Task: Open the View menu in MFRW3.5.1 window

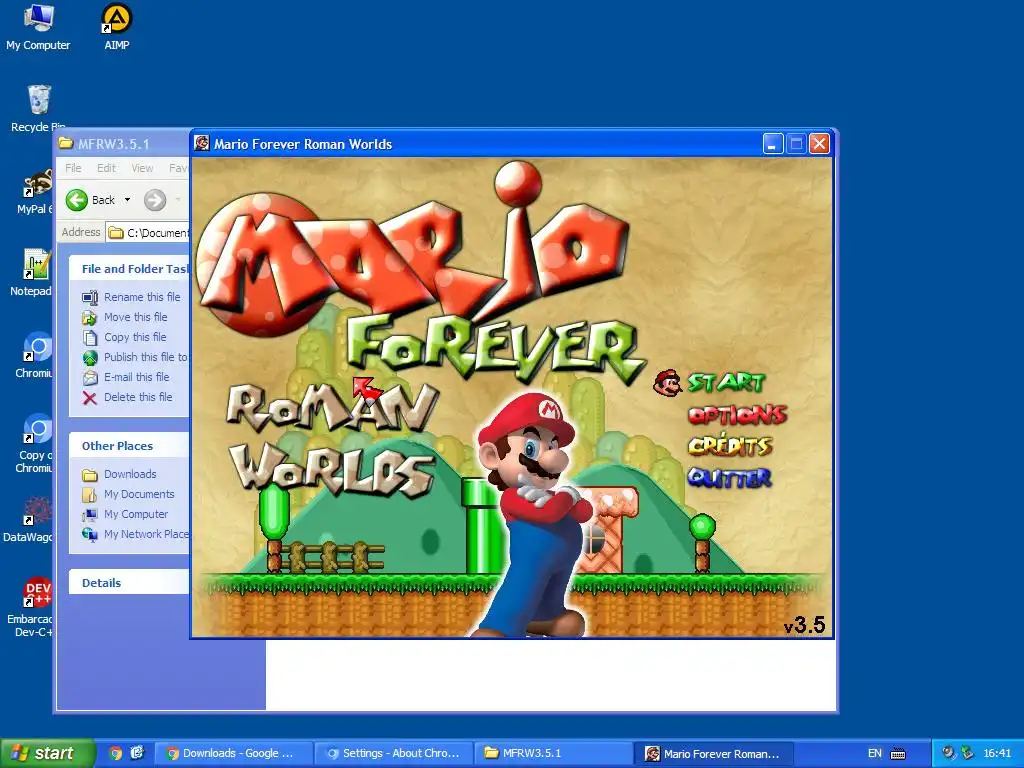Action: (142, 168)
